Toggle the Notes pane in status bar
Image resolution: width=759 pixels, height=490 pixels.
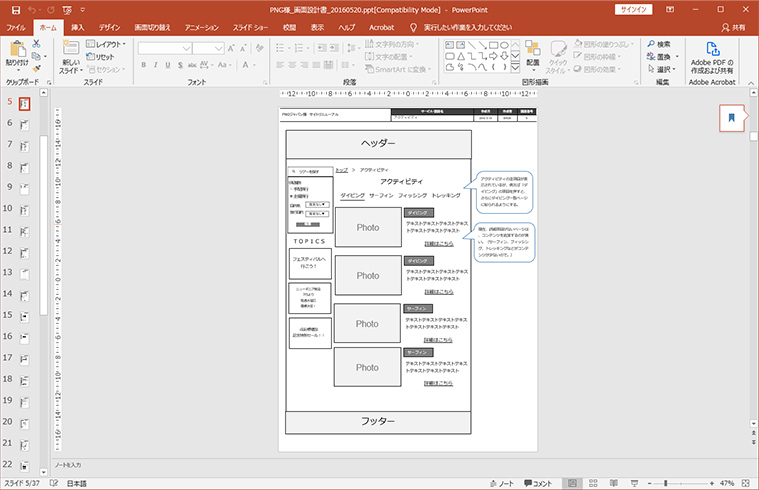501,483
